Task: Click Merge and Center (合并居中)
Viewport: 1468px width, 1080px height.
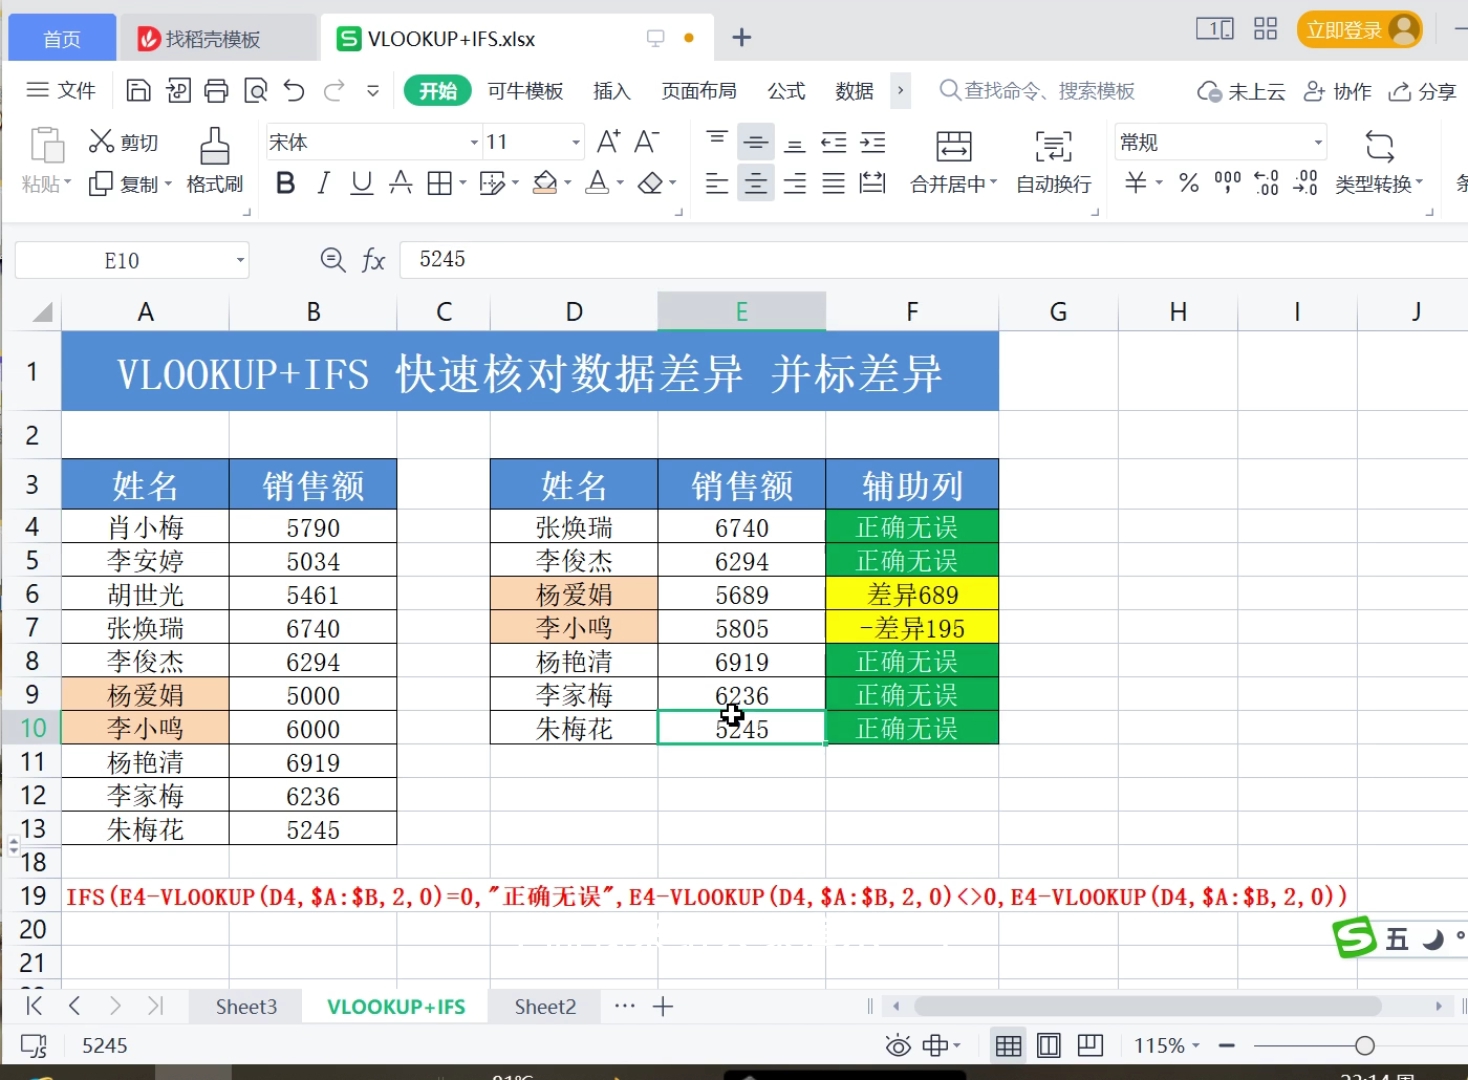Action: click(x=953, y=160)
